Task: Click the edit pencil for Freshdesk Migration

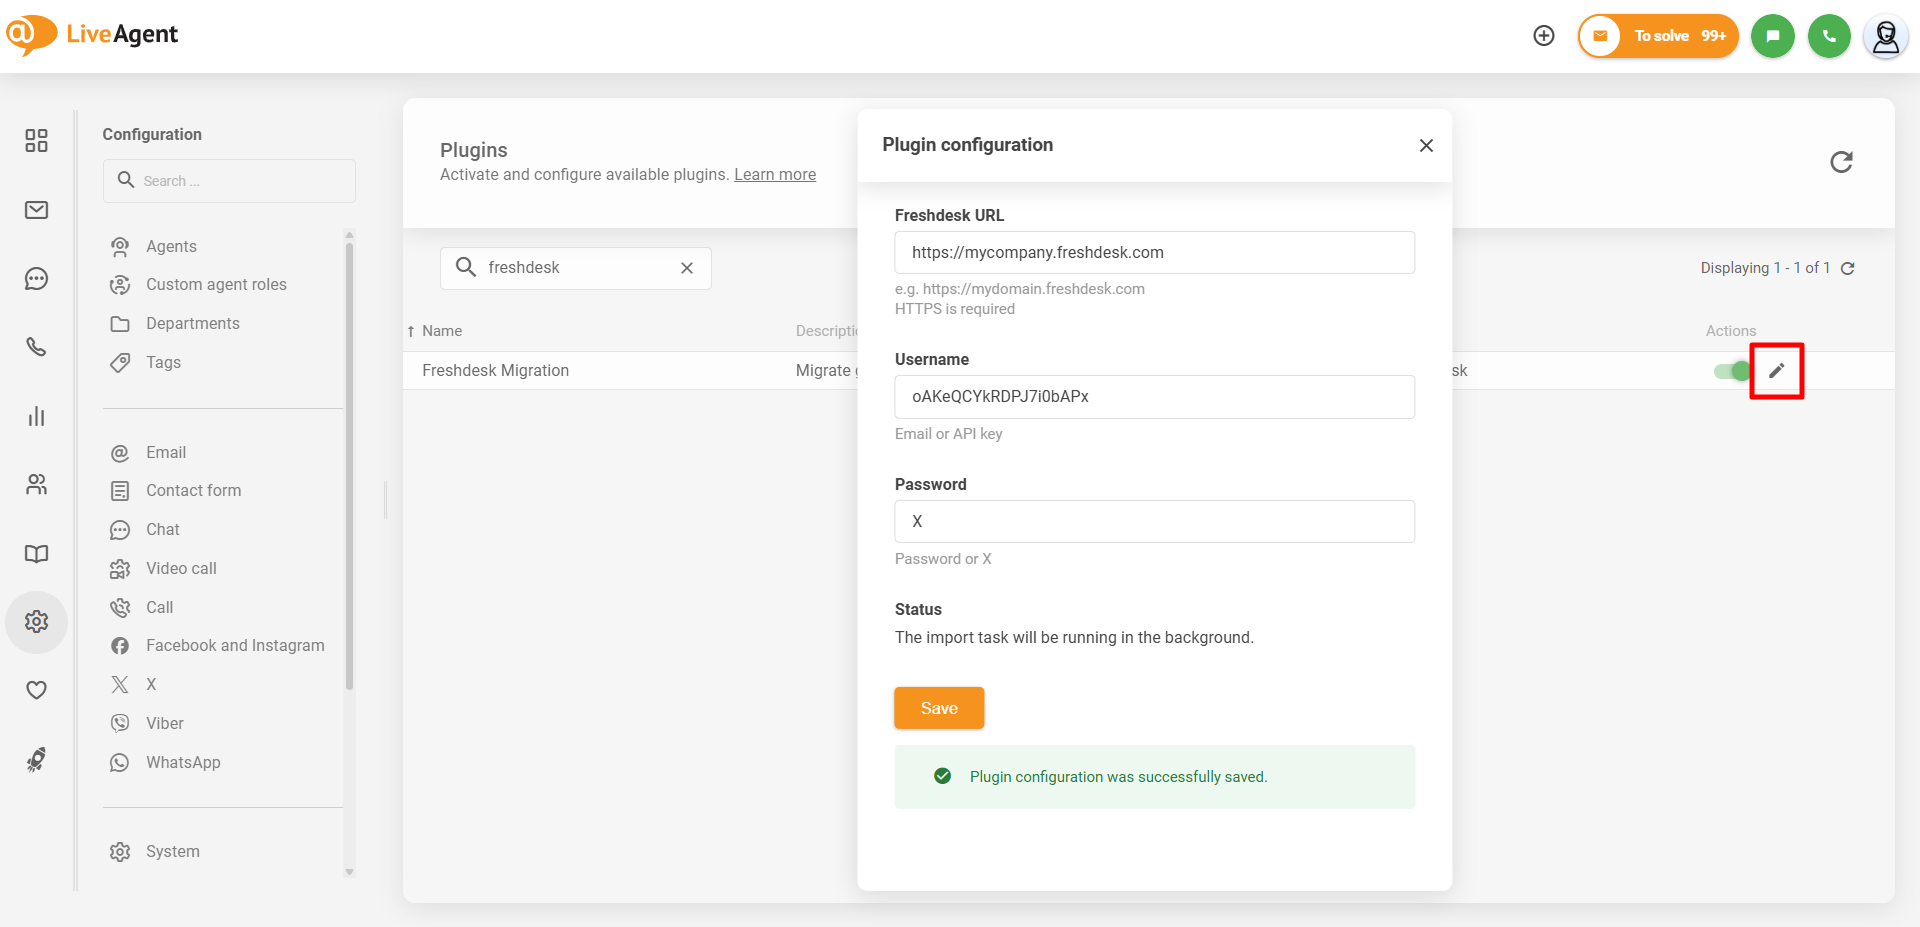Action: pyautogui.click(x=1776, y=371)
